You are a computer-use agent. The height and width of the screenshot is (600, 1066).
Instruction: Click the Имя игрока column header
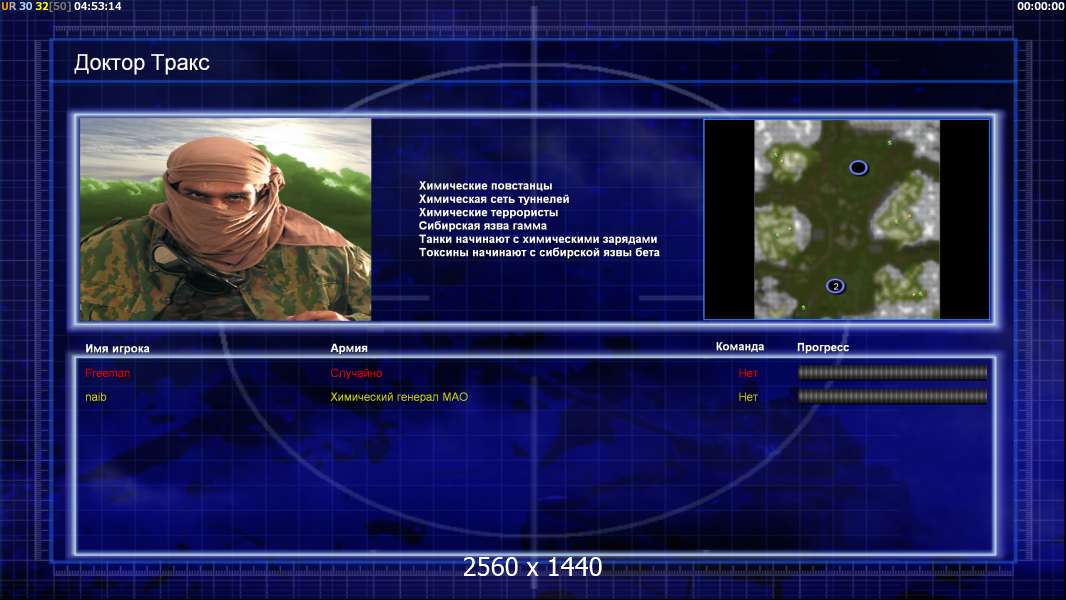coord(117,349)
